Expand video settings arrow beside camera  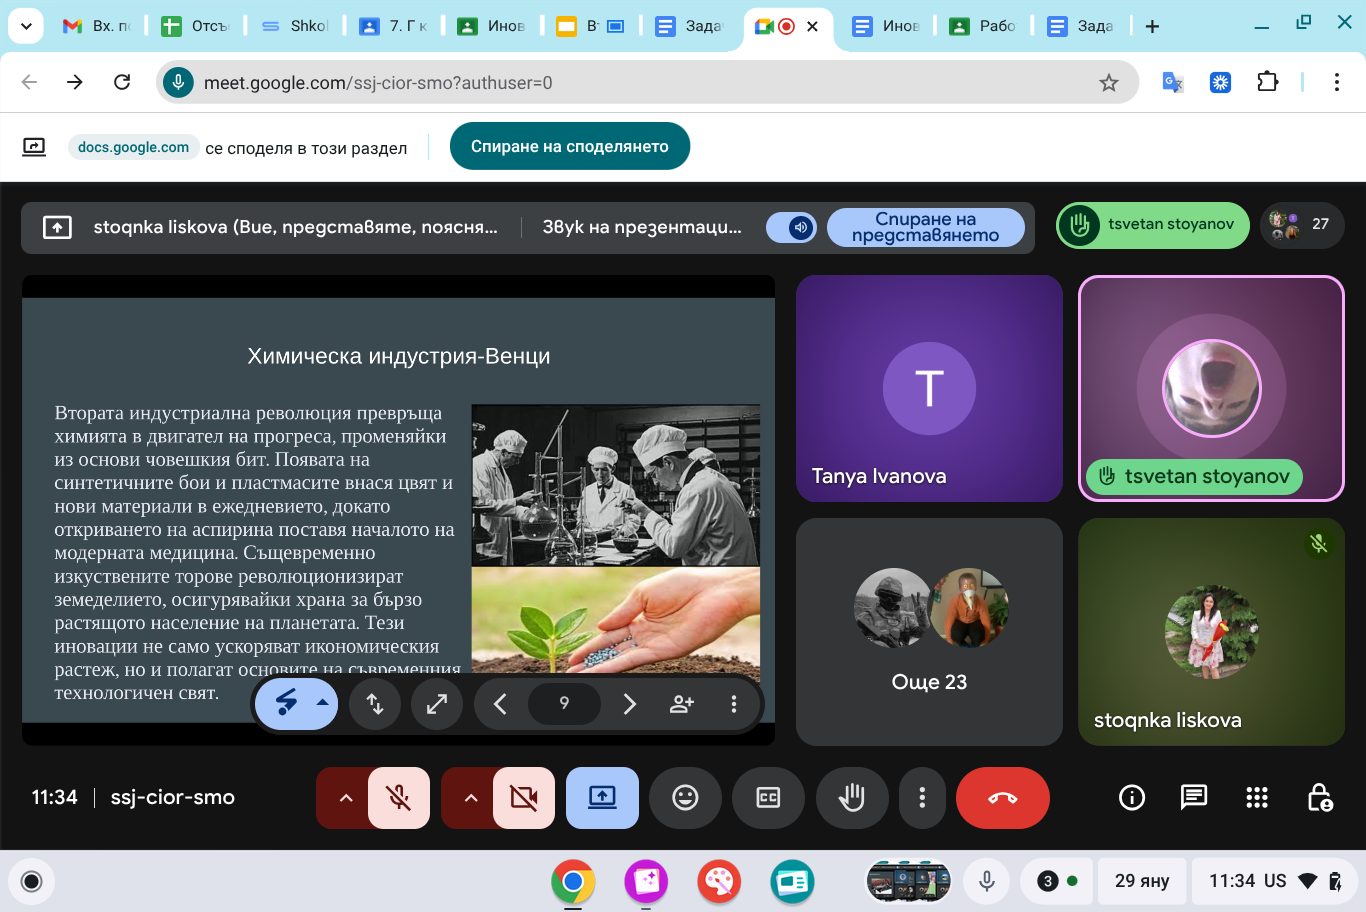pos(470,797)
